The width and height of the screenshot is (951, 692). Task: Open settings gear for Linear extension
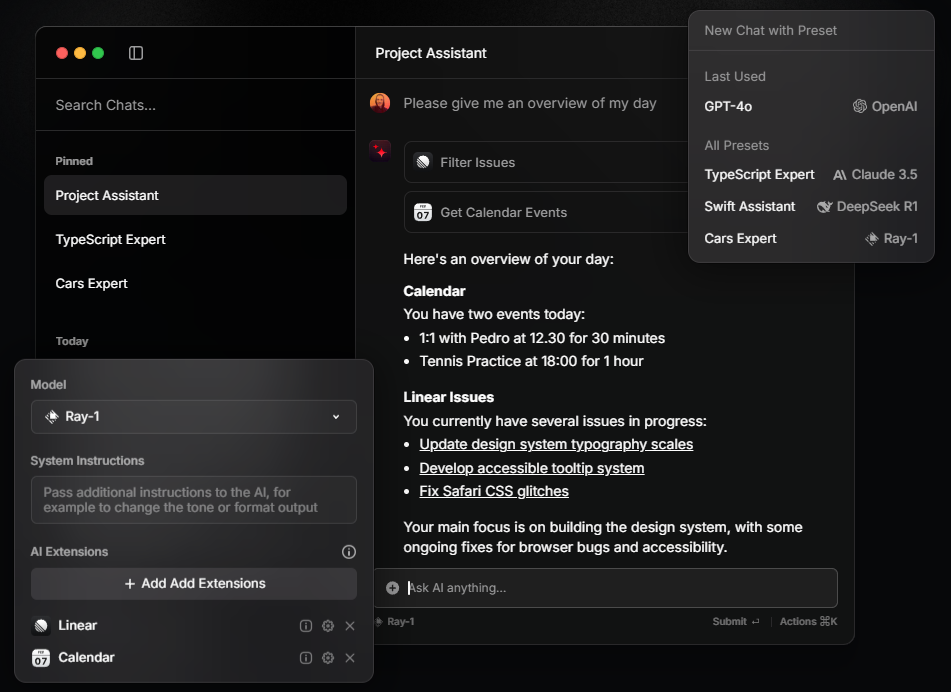point(328,626)
